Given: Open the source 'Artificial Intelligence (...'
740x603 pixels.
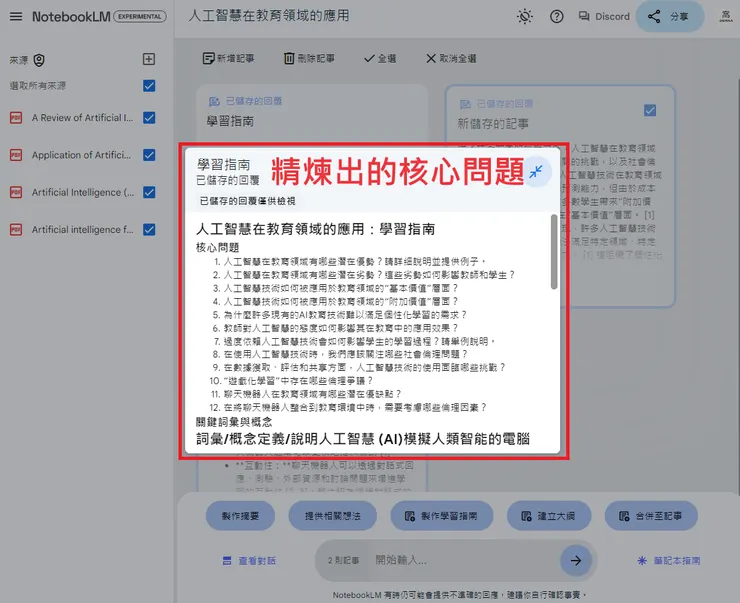Looking at the screenshot, I should (x=83, y=192).
